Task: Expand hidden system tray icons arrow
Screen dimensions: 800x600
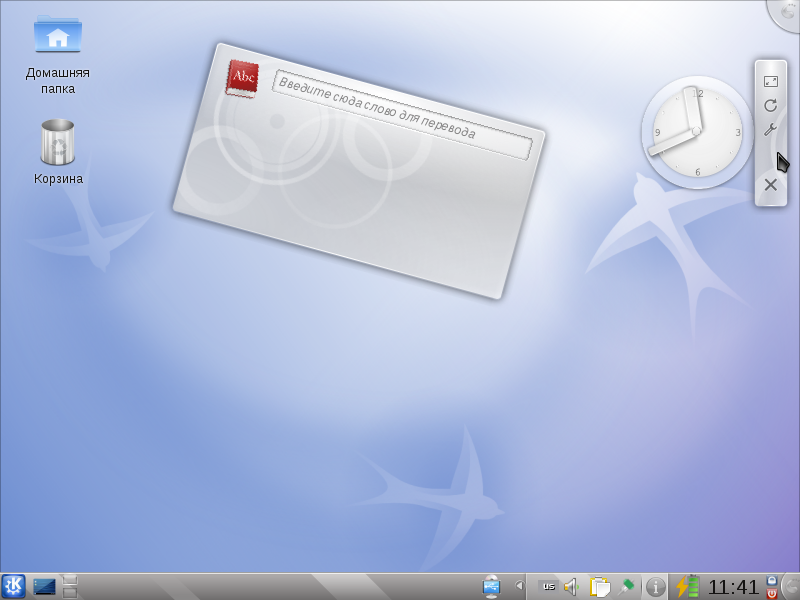Action: 519,586
